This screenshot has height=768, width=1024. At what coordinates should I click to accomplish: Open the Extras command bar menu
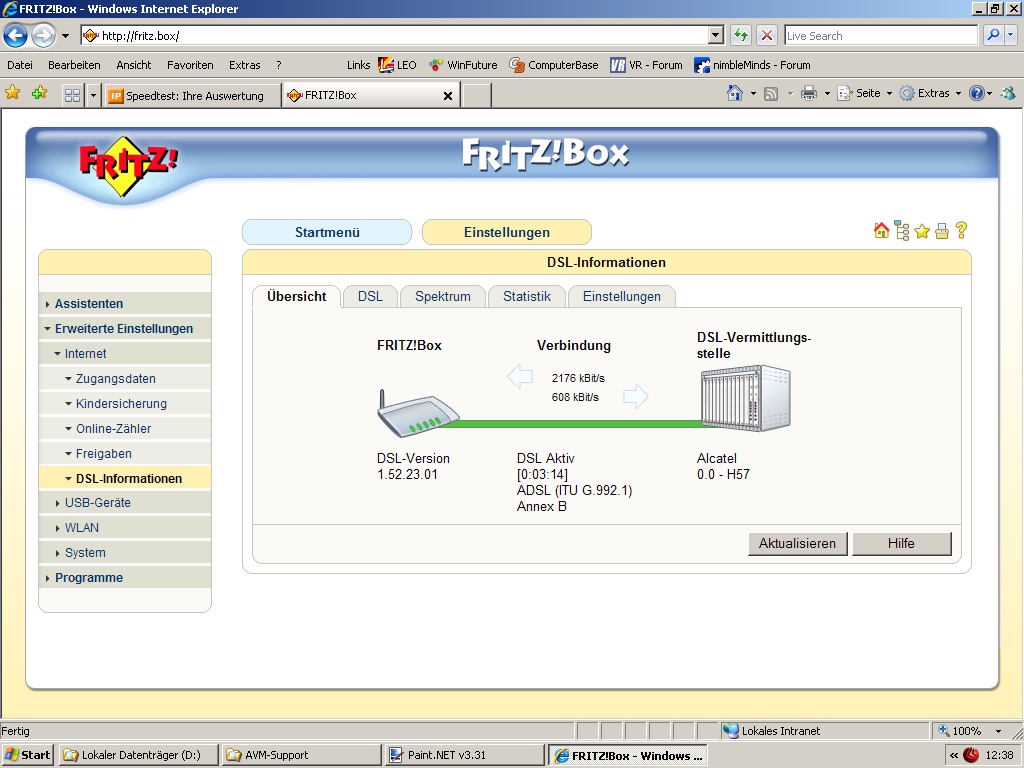930,93
